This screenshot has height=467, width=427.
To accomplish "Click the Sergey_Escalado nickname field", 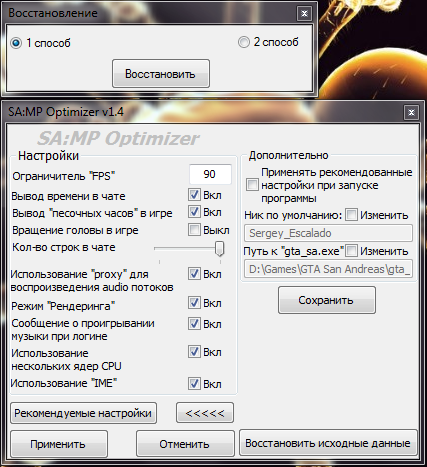I will (x=329, y=233).
